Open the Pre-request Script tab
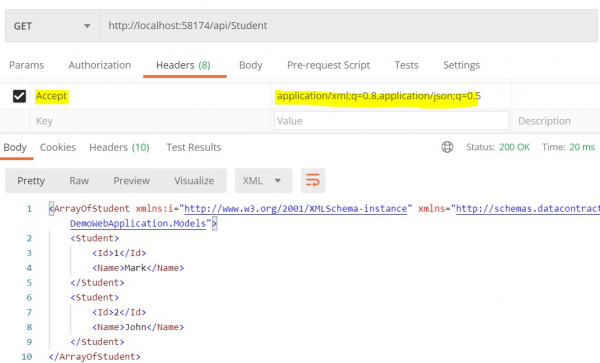The image size is (600, 363). 328,65
